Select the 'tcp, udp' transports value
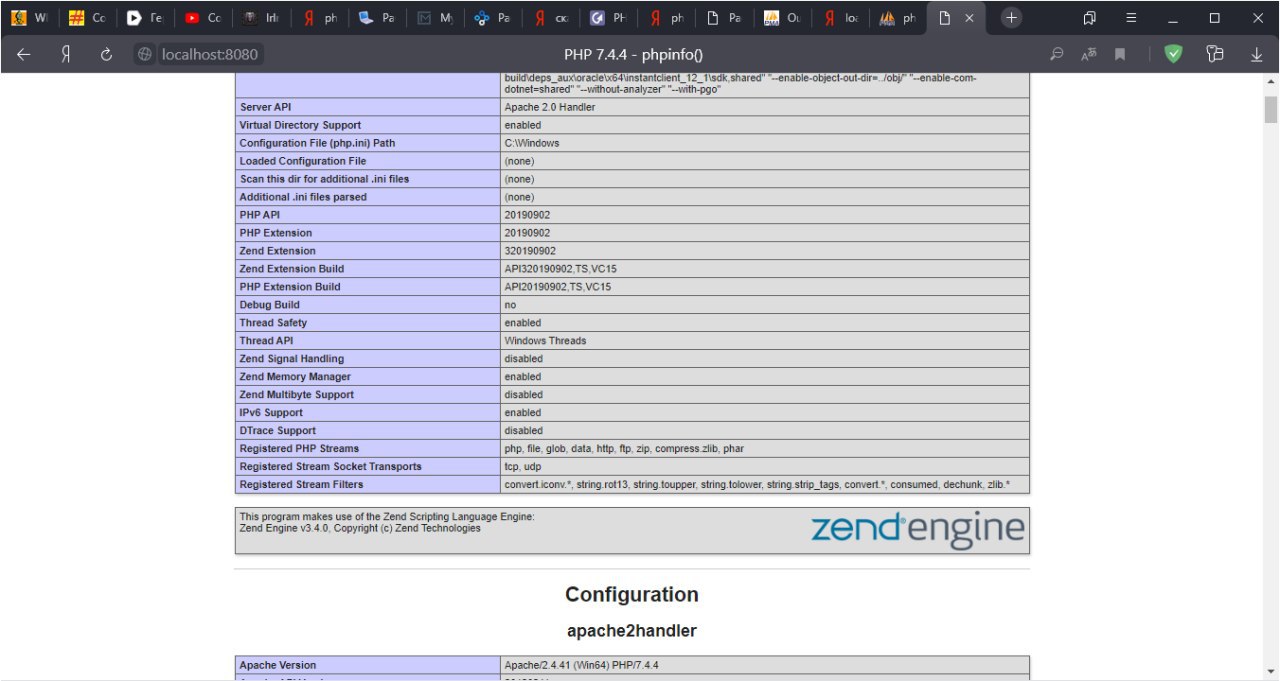1280x681 pixels. 522,467
